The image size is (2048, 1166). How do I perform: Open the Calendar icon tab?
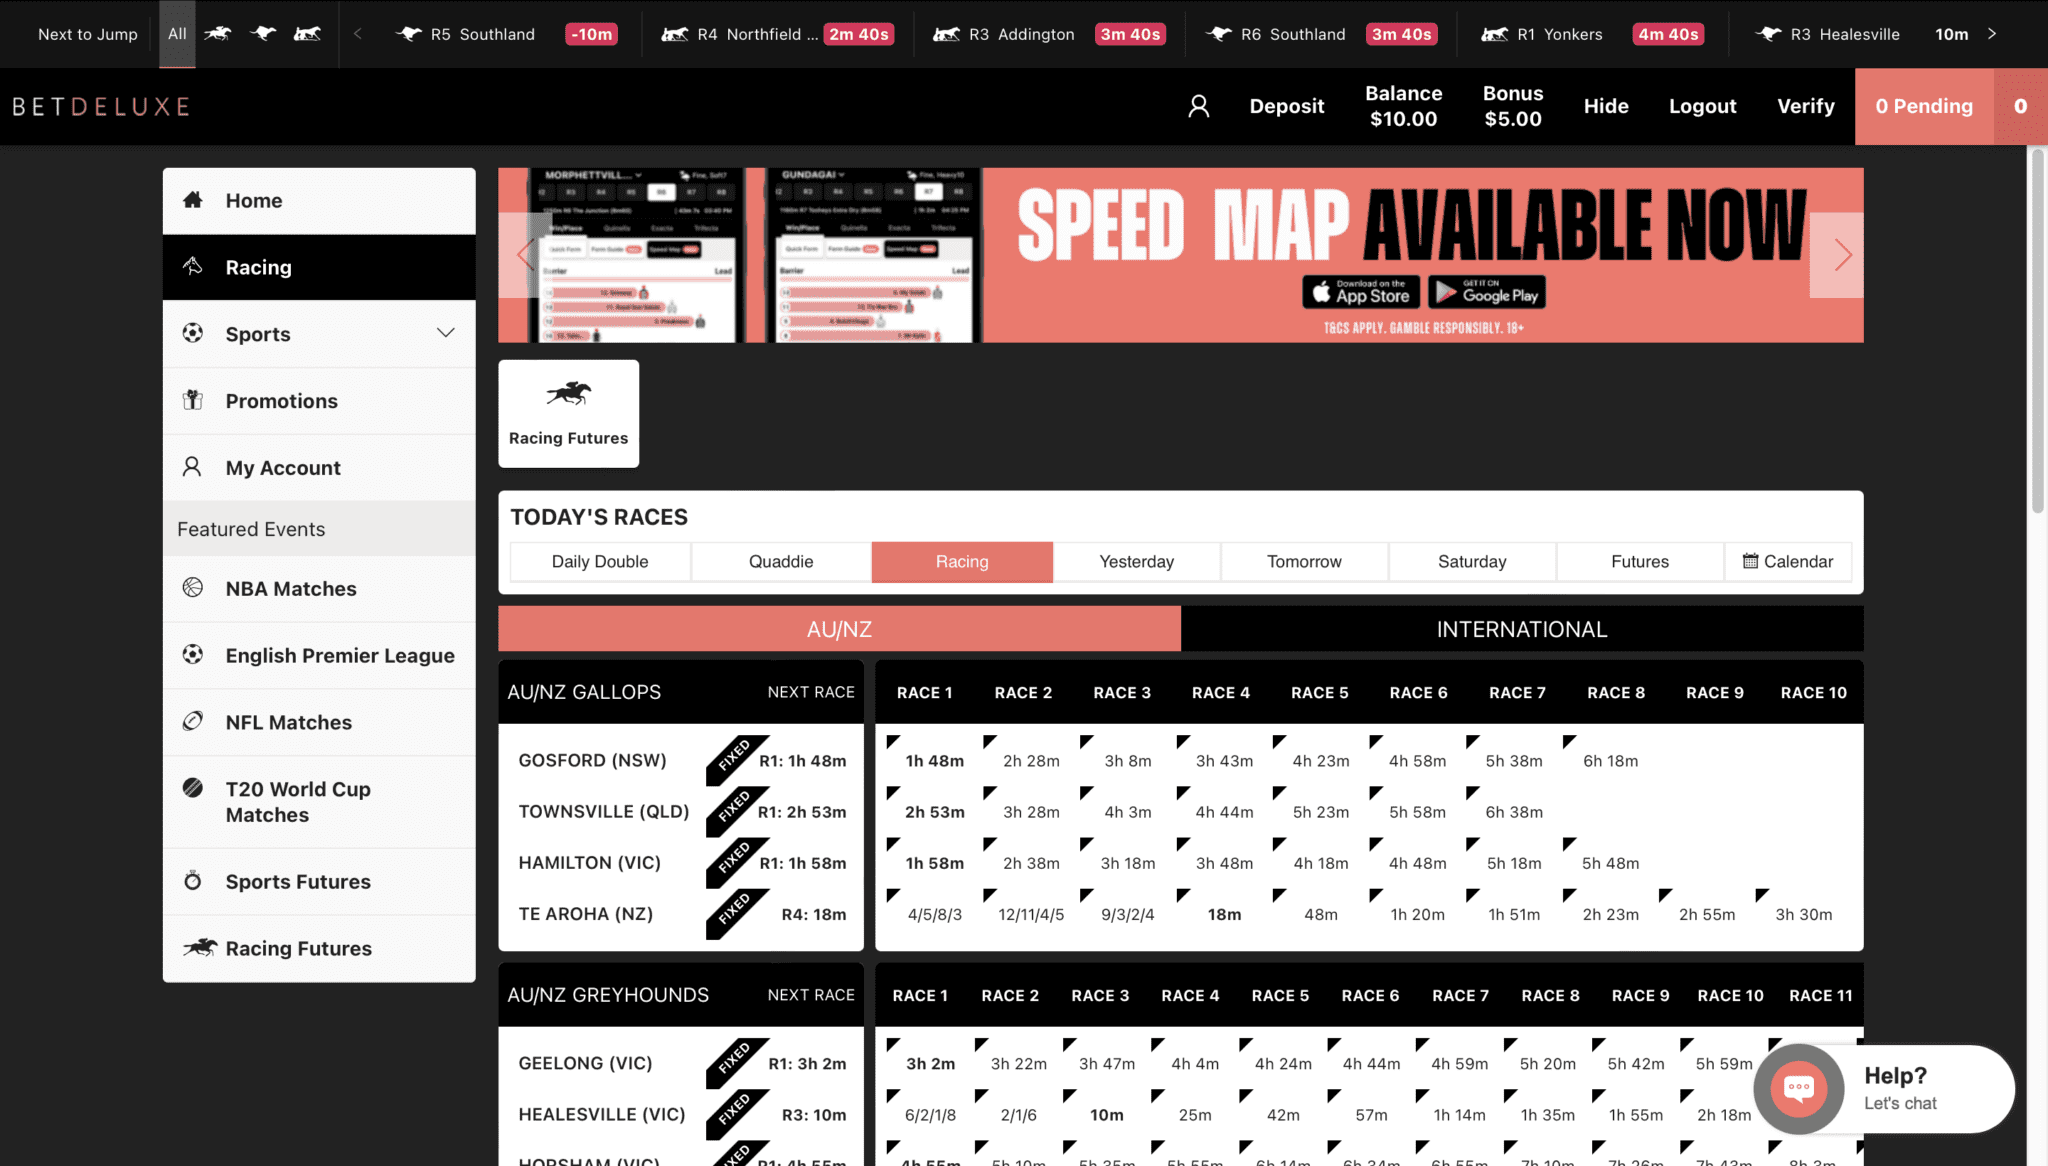click(1788, 562)
